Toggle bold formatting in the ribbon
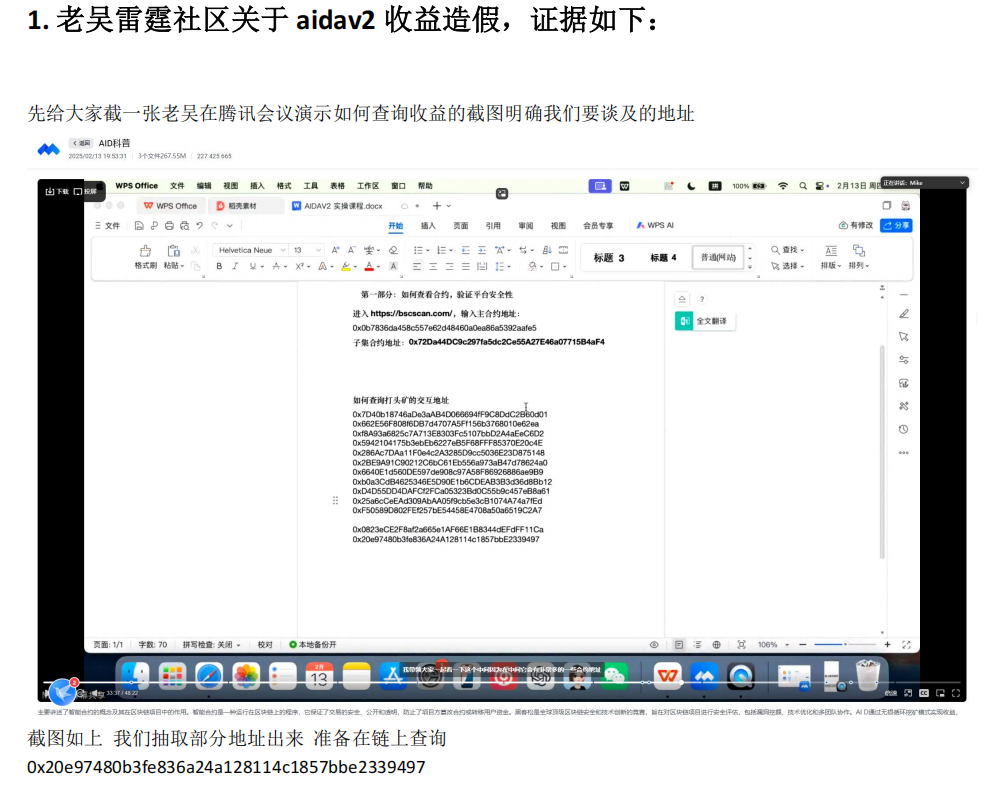 pyautogui.click(x=220, y=267)
